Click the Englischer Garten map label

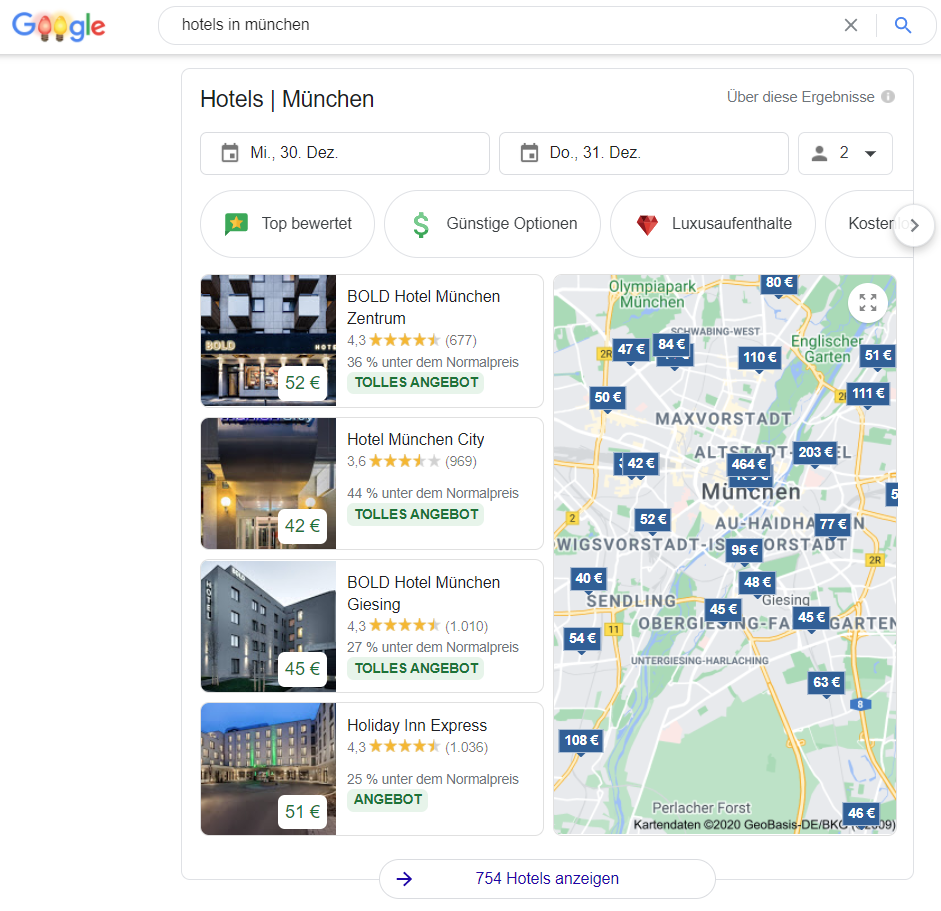click(827, 349)
